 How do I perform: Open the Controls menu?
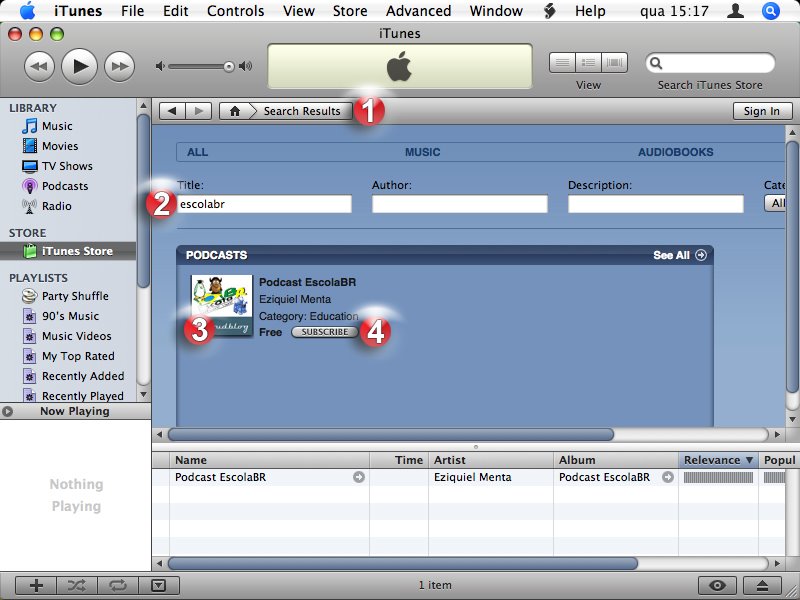click(x=236, y=11)
